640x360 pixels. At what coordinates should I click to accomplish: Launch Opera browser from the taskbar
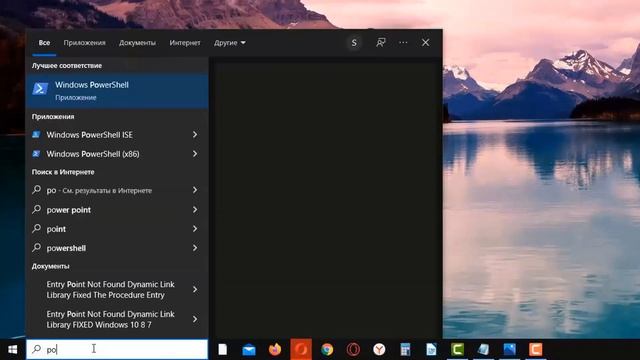(x=353, y=349)
